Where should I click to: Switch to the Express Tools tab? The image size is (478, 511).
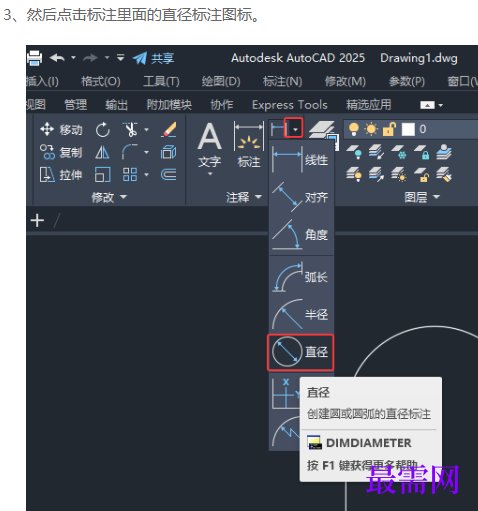(x=290, y=105)
